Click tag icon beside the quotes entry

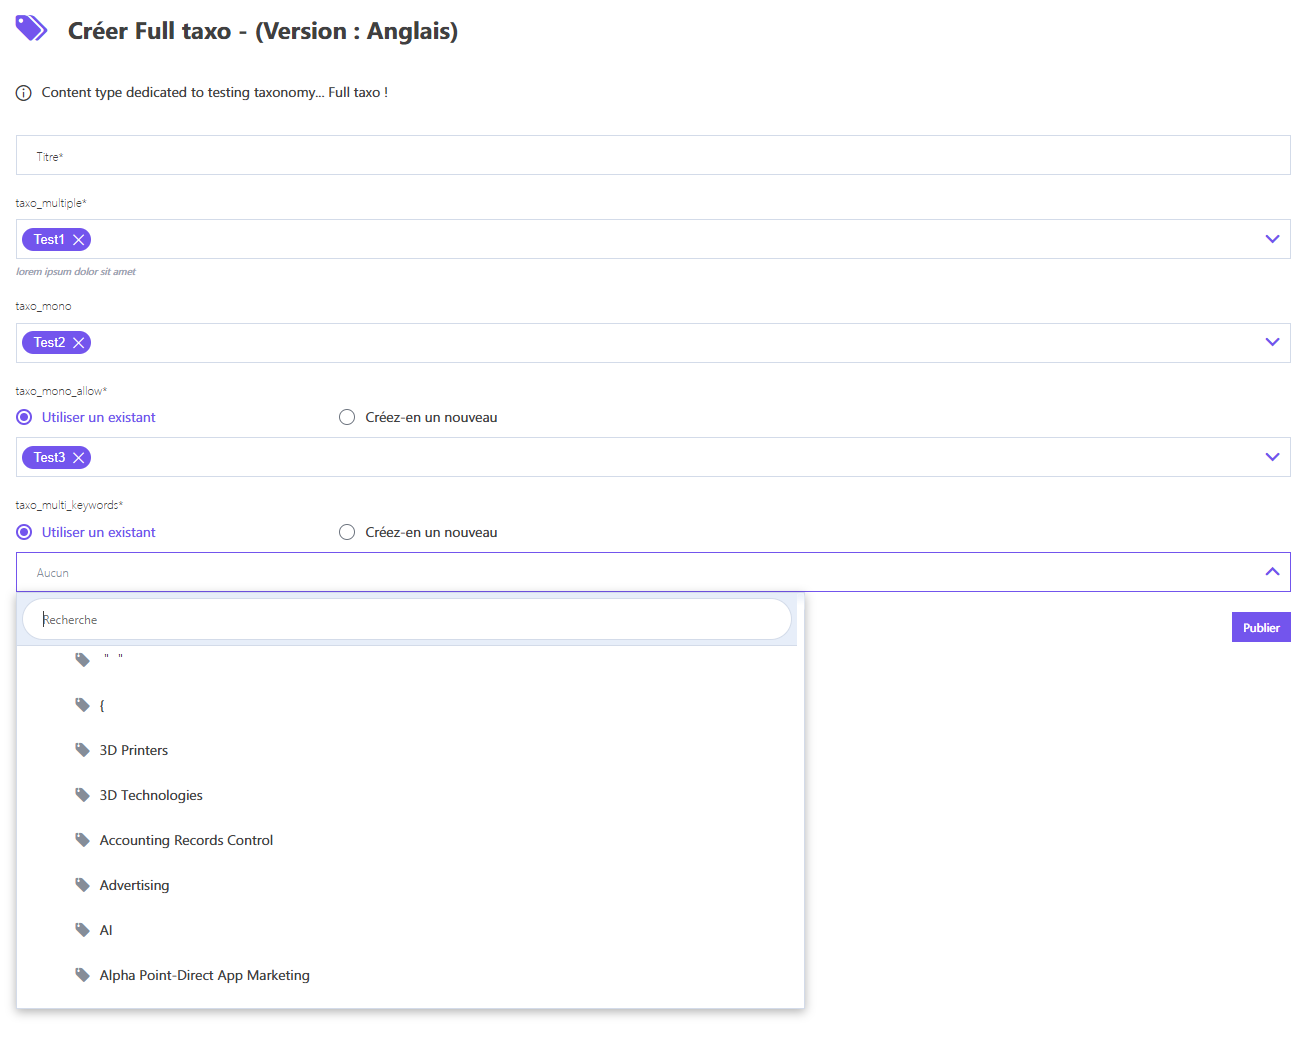[83, 660]
